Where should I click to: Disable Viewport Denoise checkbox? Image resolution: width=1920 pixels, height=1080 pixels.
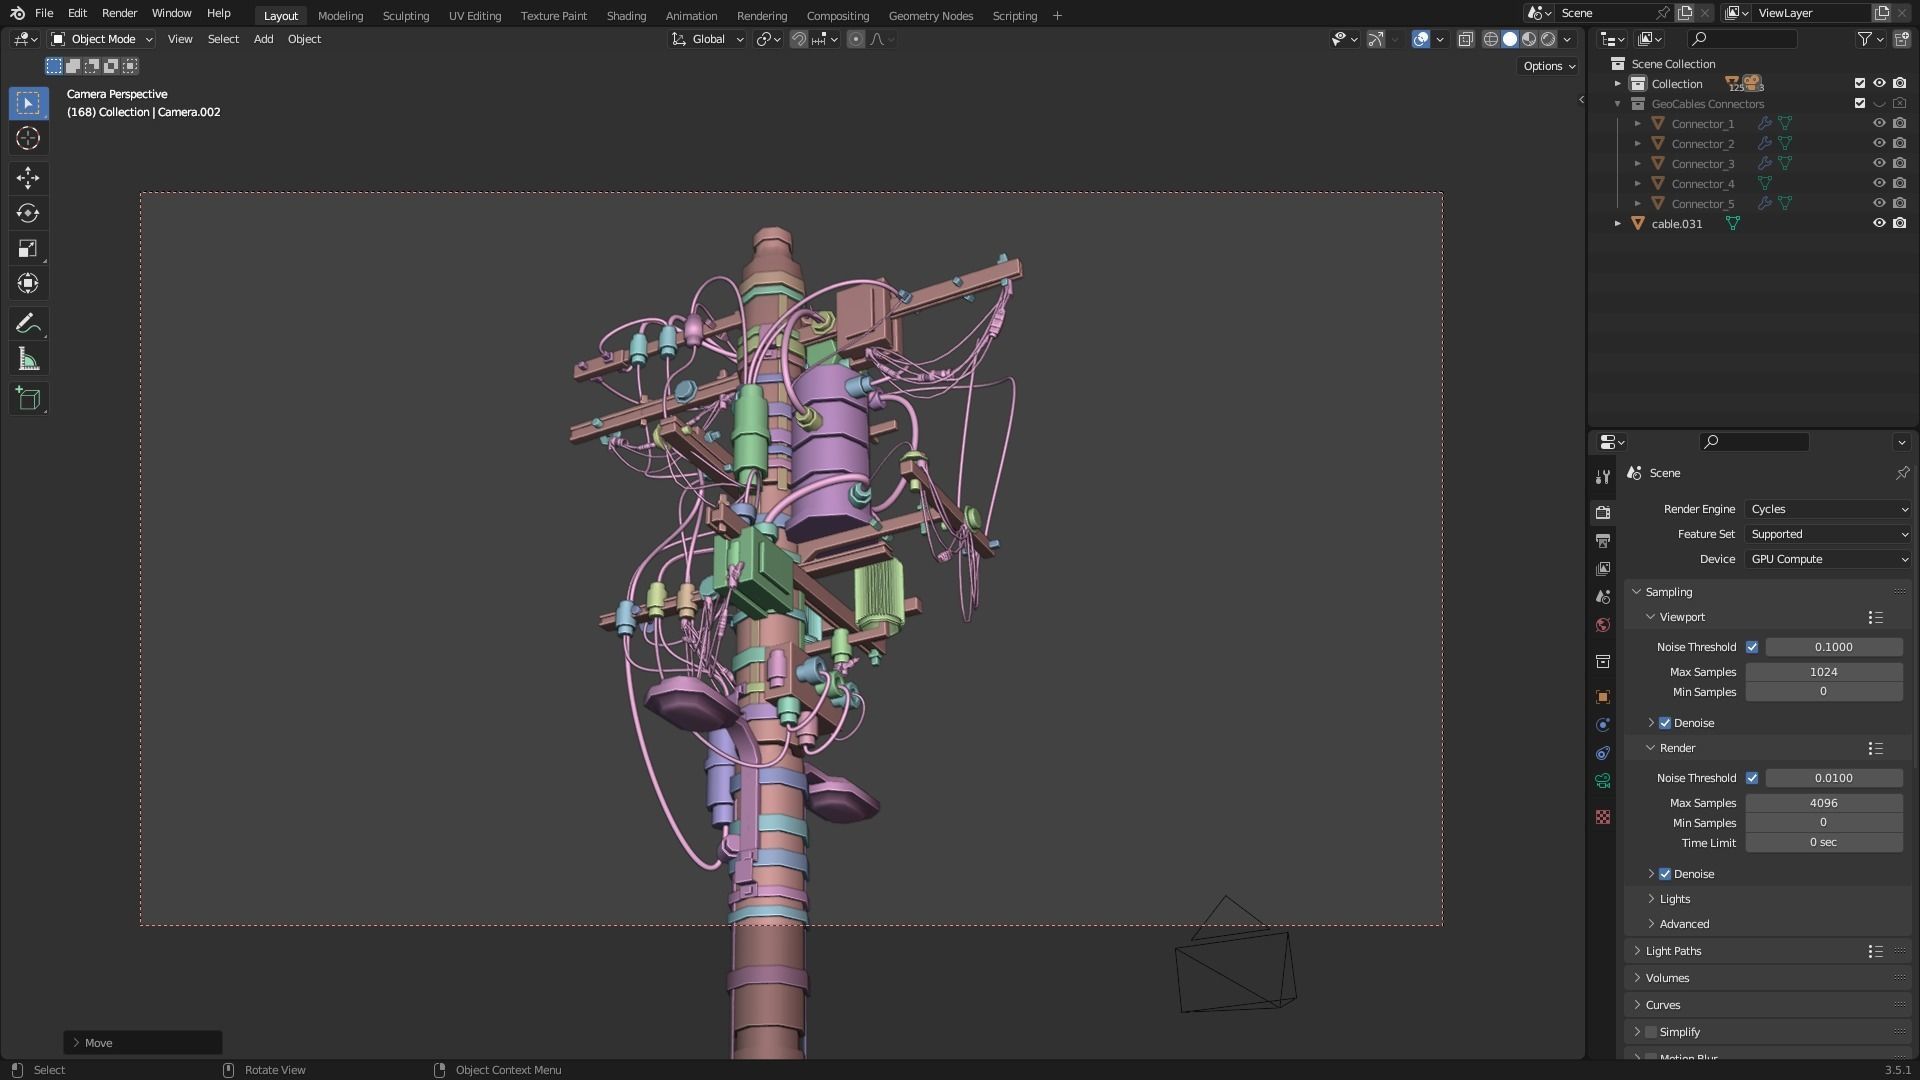point(1665,723)
